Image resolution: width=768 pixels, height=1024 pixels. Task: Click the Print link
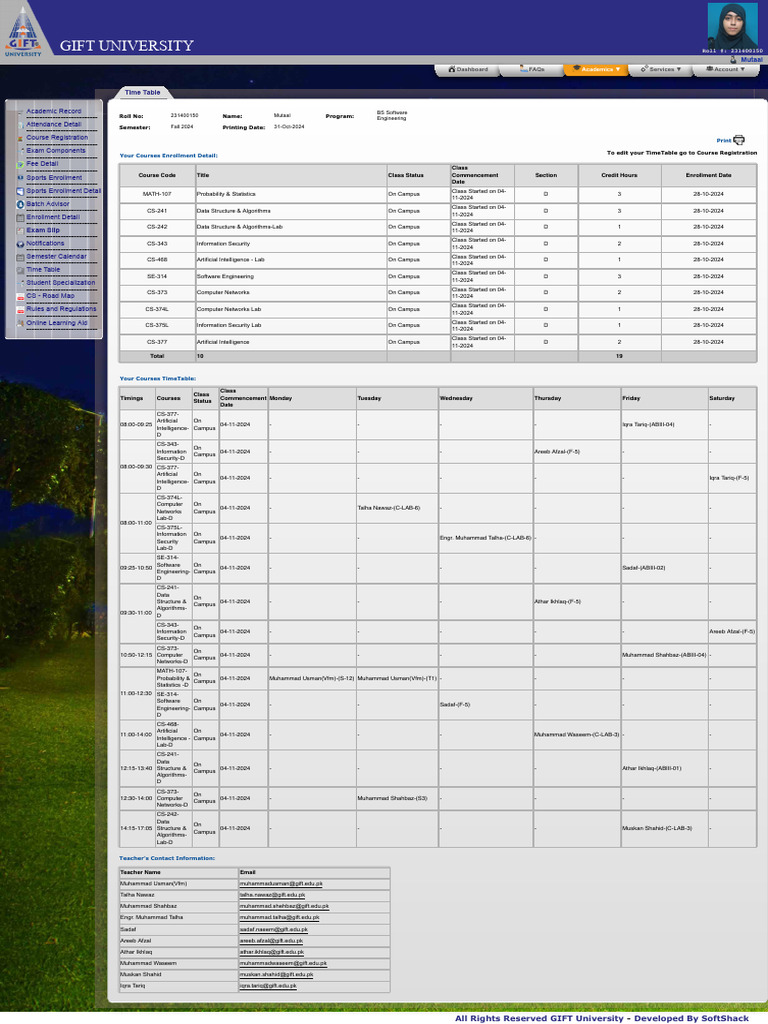(724, 140)
